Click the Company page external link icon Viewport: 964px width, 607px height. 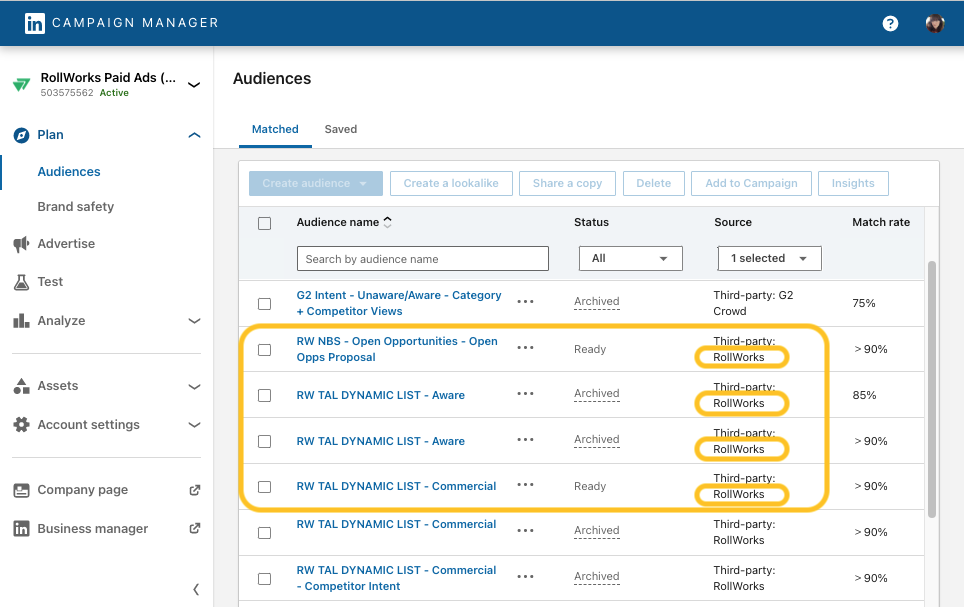[x=195, y=490]
